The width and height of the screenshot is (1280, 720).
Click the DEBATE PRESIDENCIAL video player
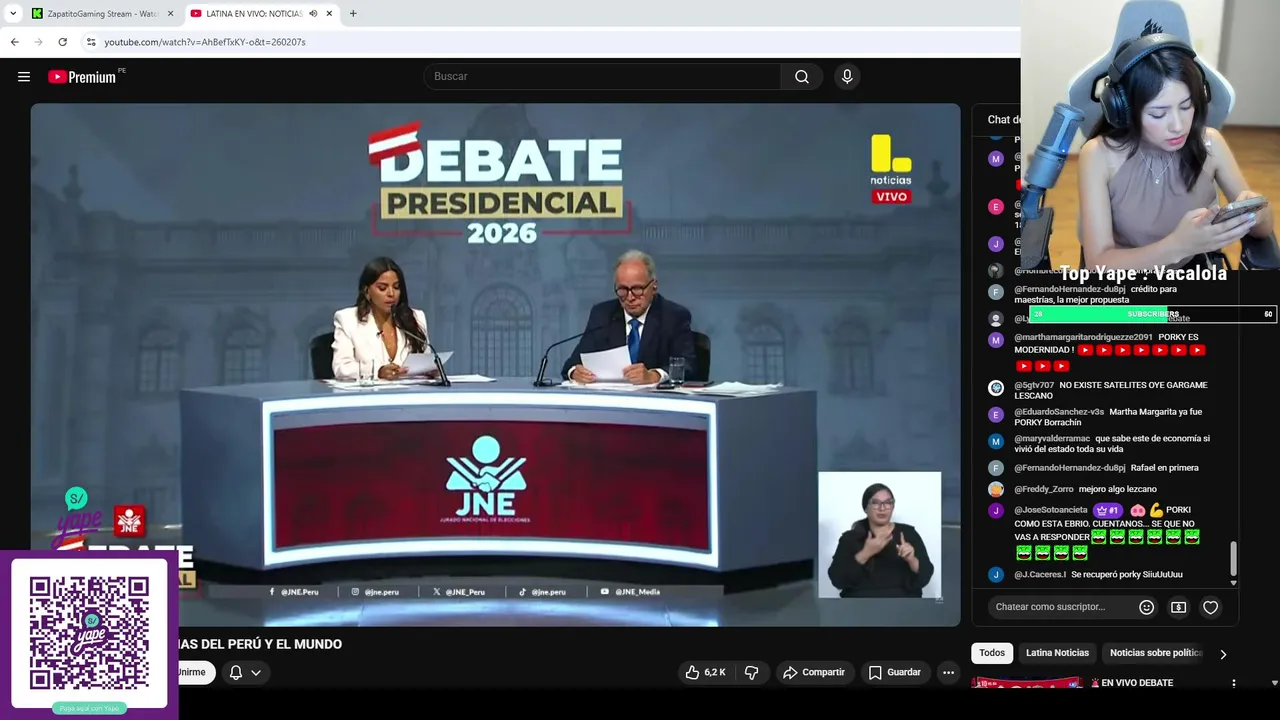click(495, 364)
